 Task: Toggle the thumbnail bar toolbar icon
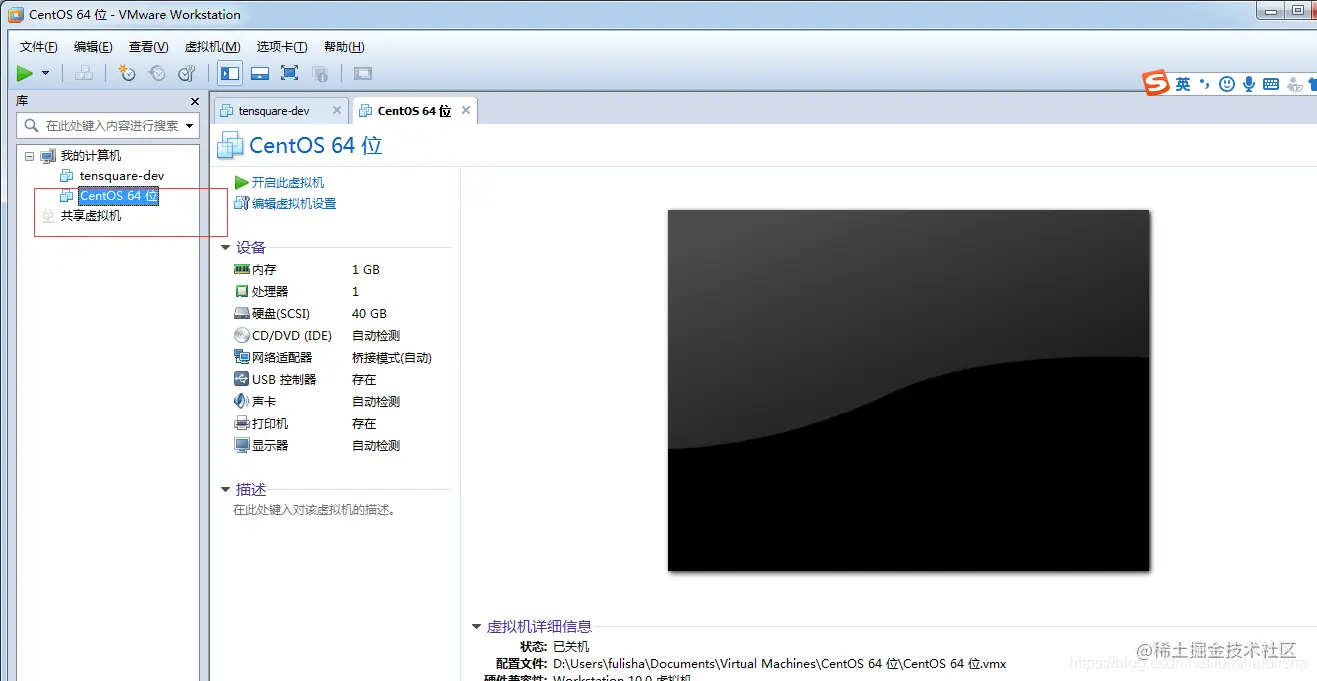[260, 73]
